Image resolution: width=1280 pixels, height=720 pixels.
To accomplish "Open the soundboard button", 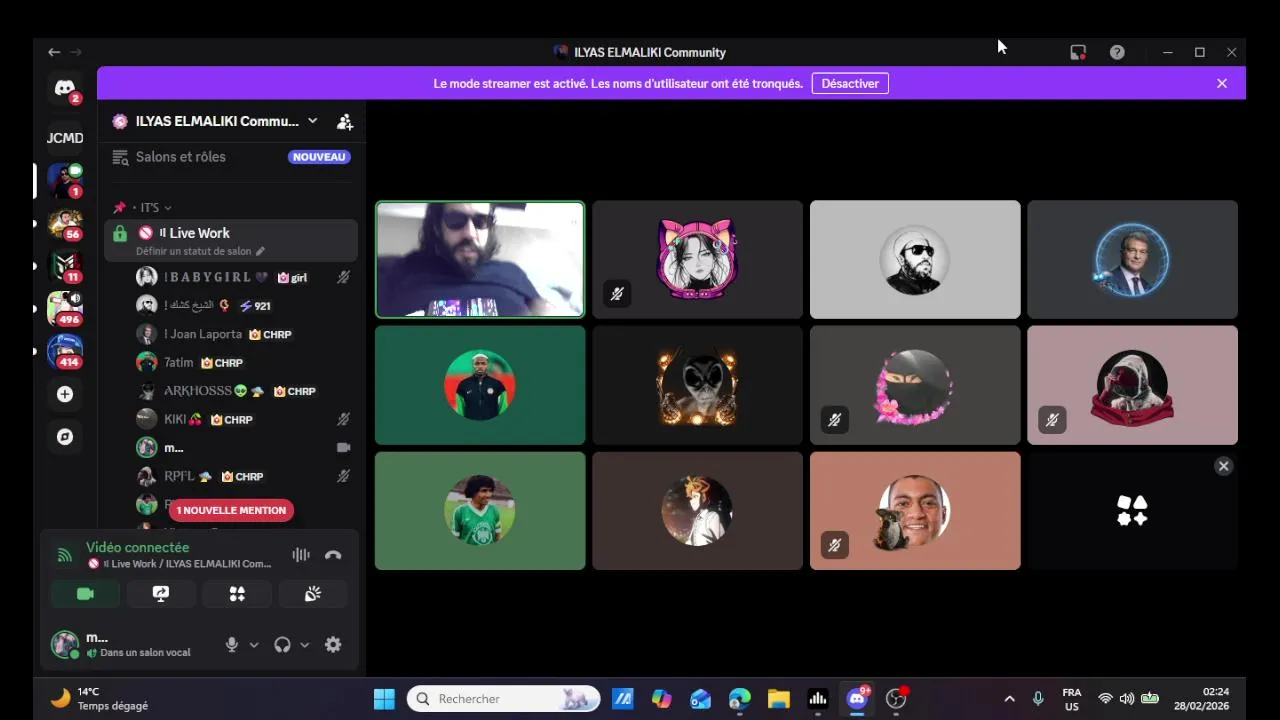I will tap(313, 594).
